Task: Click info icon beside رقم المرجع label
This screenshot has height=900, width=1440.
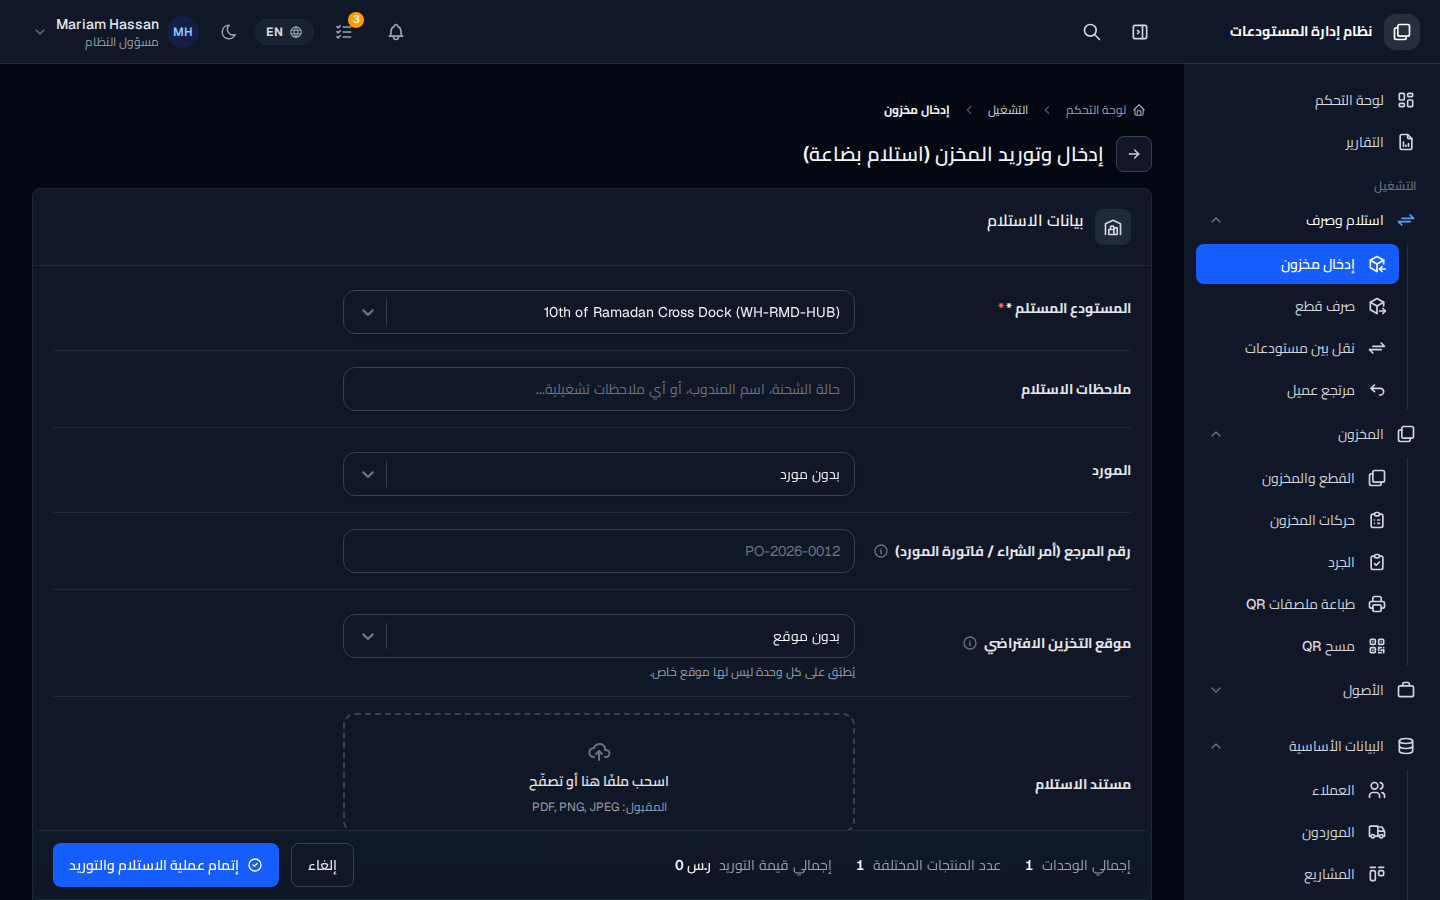Action: [x=881, y=551]
